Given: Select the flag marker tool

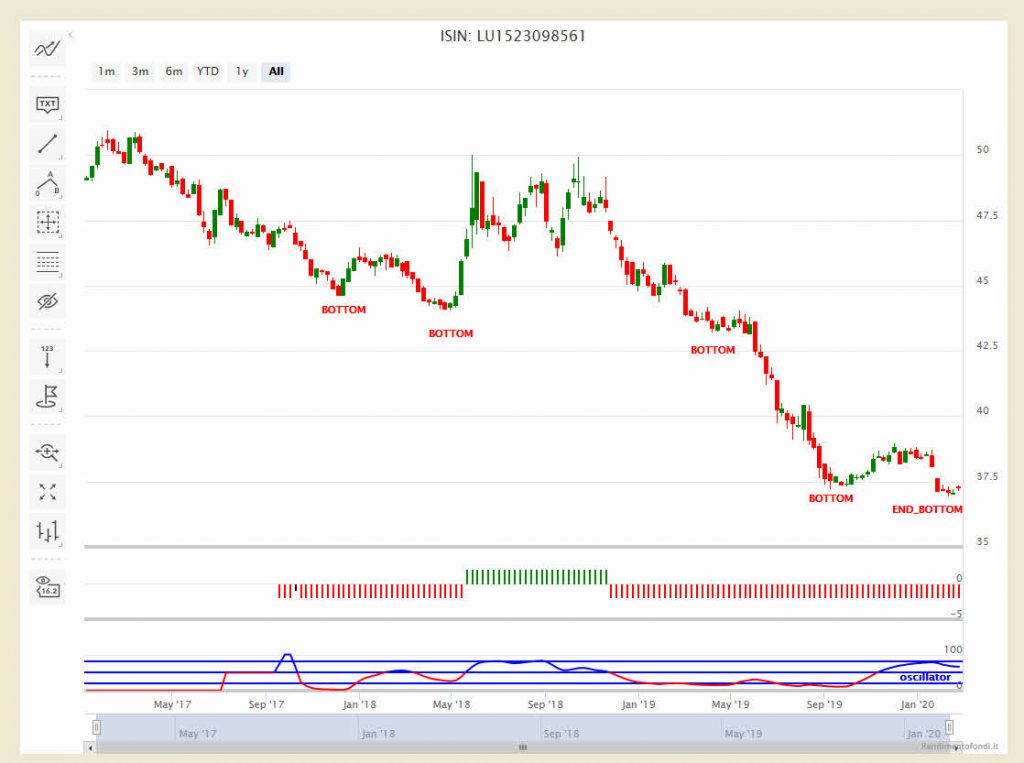Looking at the screenshot, I should coord(47,397).
